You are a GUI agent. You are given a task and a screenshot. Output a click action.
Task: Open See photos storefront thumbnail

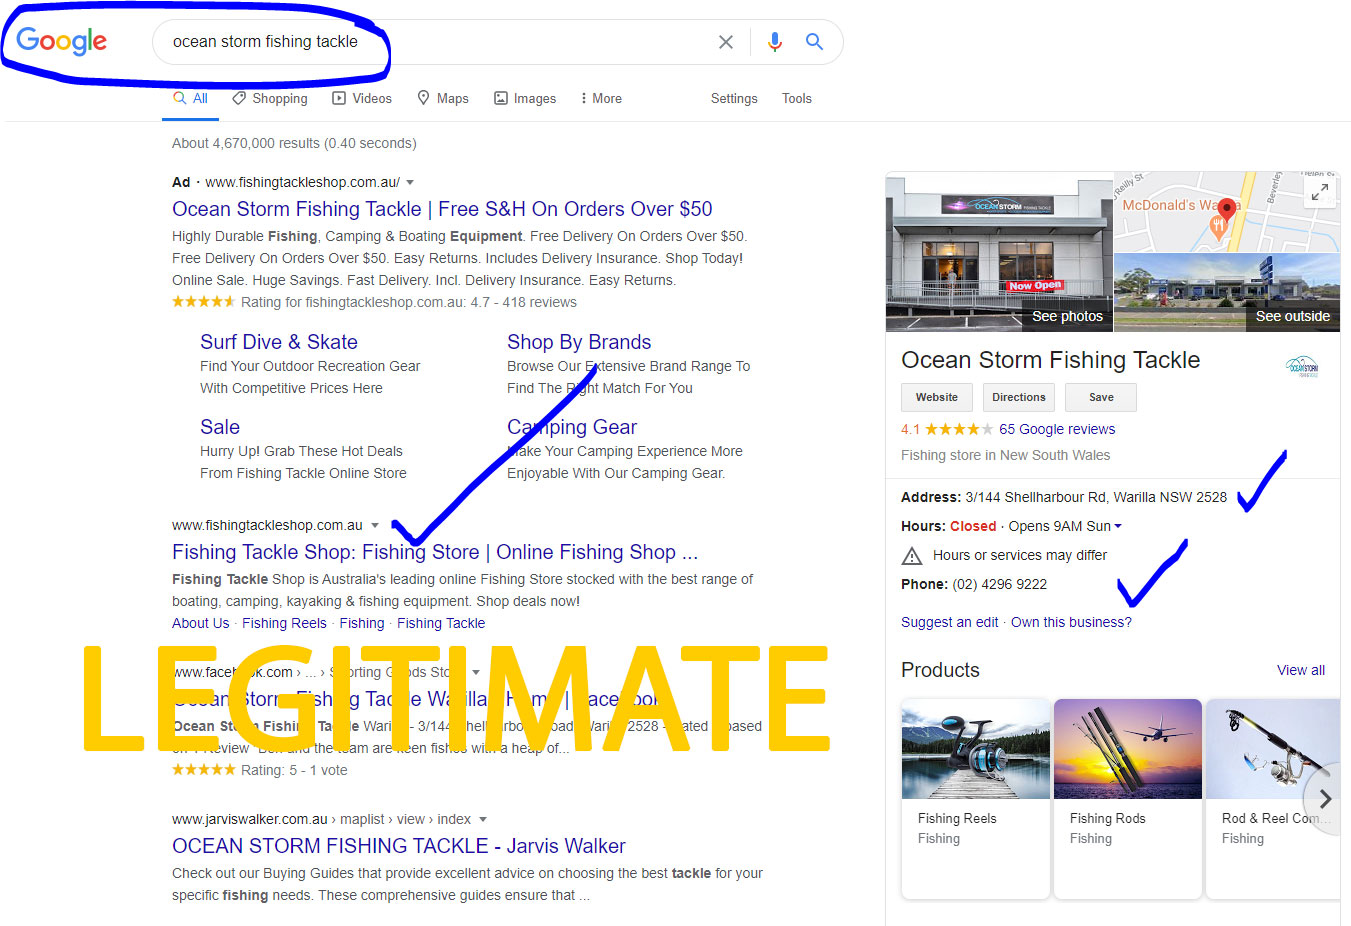tap(999, 252)
